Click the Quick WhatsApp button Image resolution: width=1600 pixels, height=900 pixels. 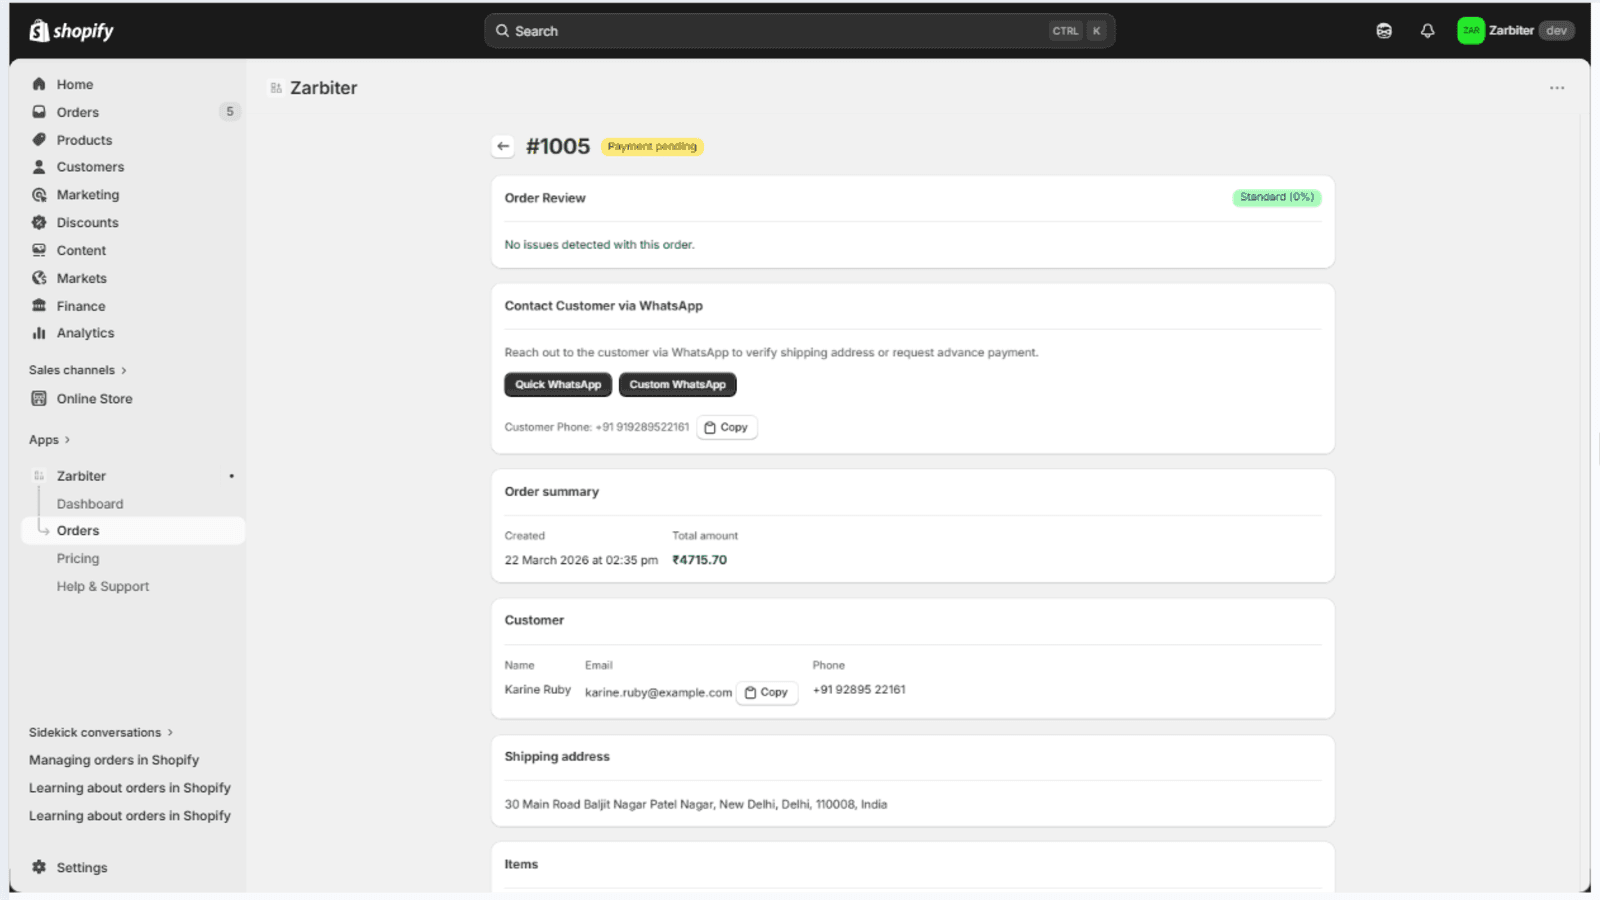pyautogui.click(x=558, y=384)
